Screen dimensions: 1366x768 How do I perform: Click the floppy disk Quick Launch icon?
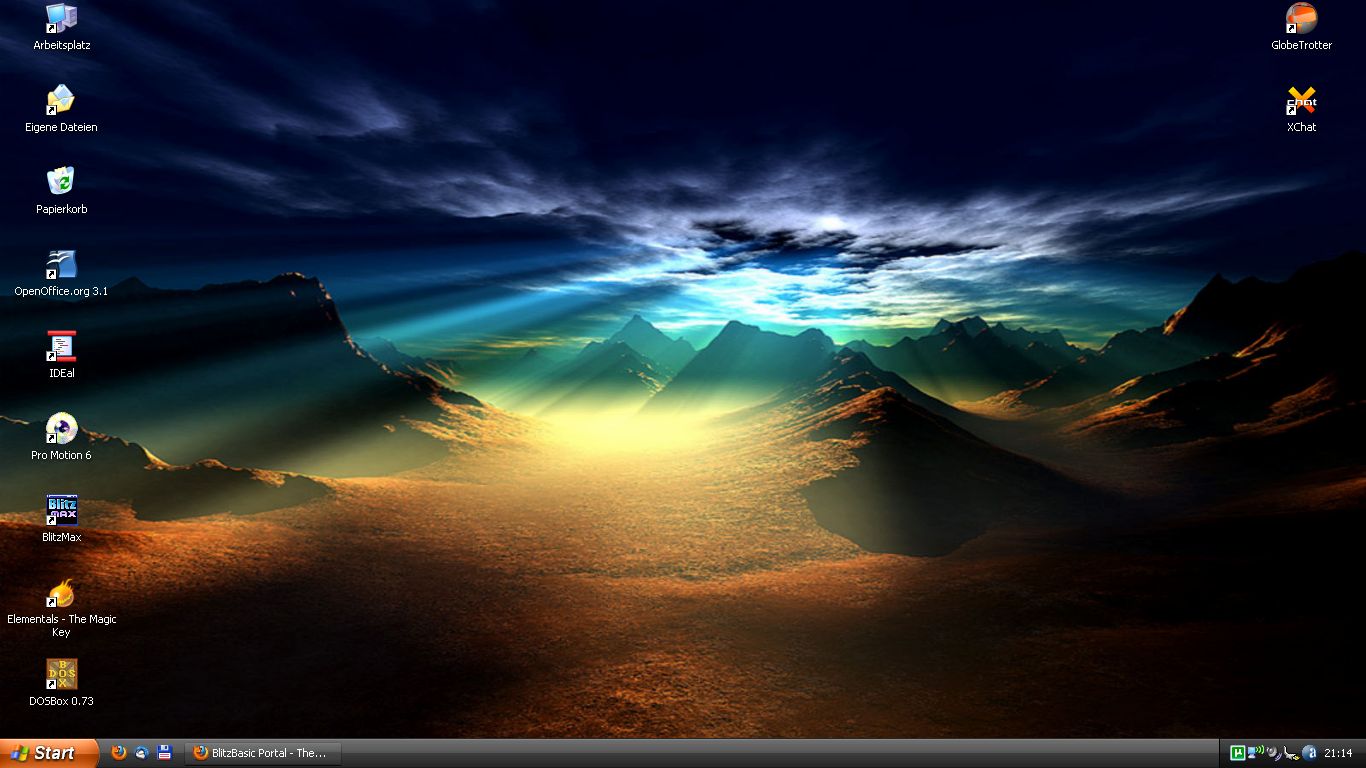[x=165, y=753]
